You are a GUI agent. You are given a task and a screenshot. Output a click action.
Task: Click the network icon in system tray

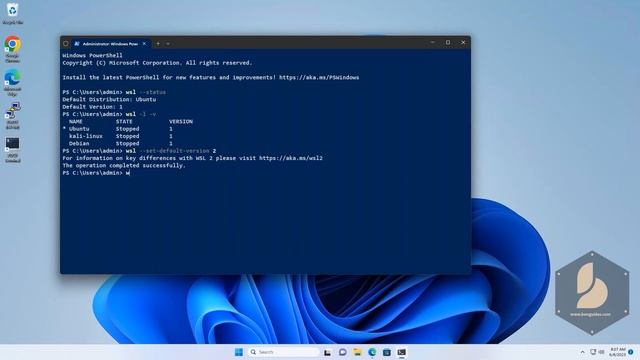pyautogui.click(x=593, y=352)
